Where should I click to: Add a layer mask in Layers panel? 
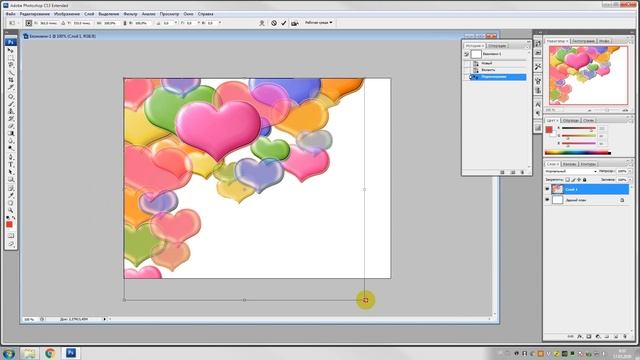click(x=589, y=336)
